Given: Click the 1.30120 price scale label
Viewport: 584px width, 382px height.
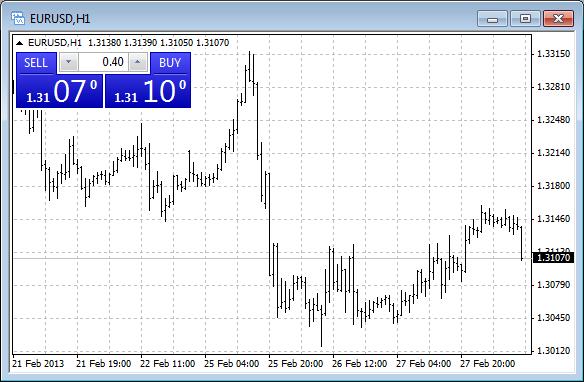Looking at the screenshot, I should (553, 351).
